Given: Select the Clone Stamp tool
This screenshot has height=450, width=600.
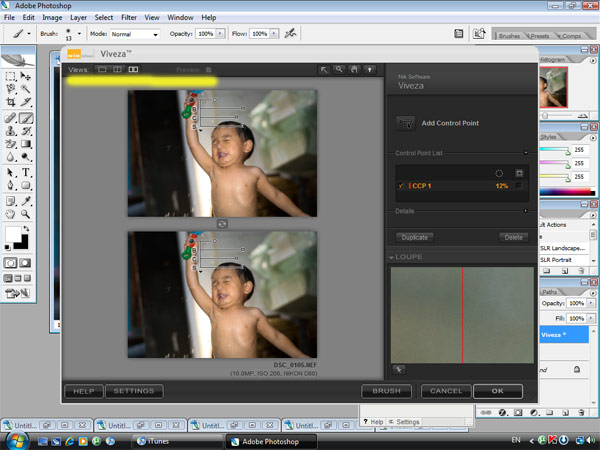Looking at the screenshot, I should (x=10, y=131).
